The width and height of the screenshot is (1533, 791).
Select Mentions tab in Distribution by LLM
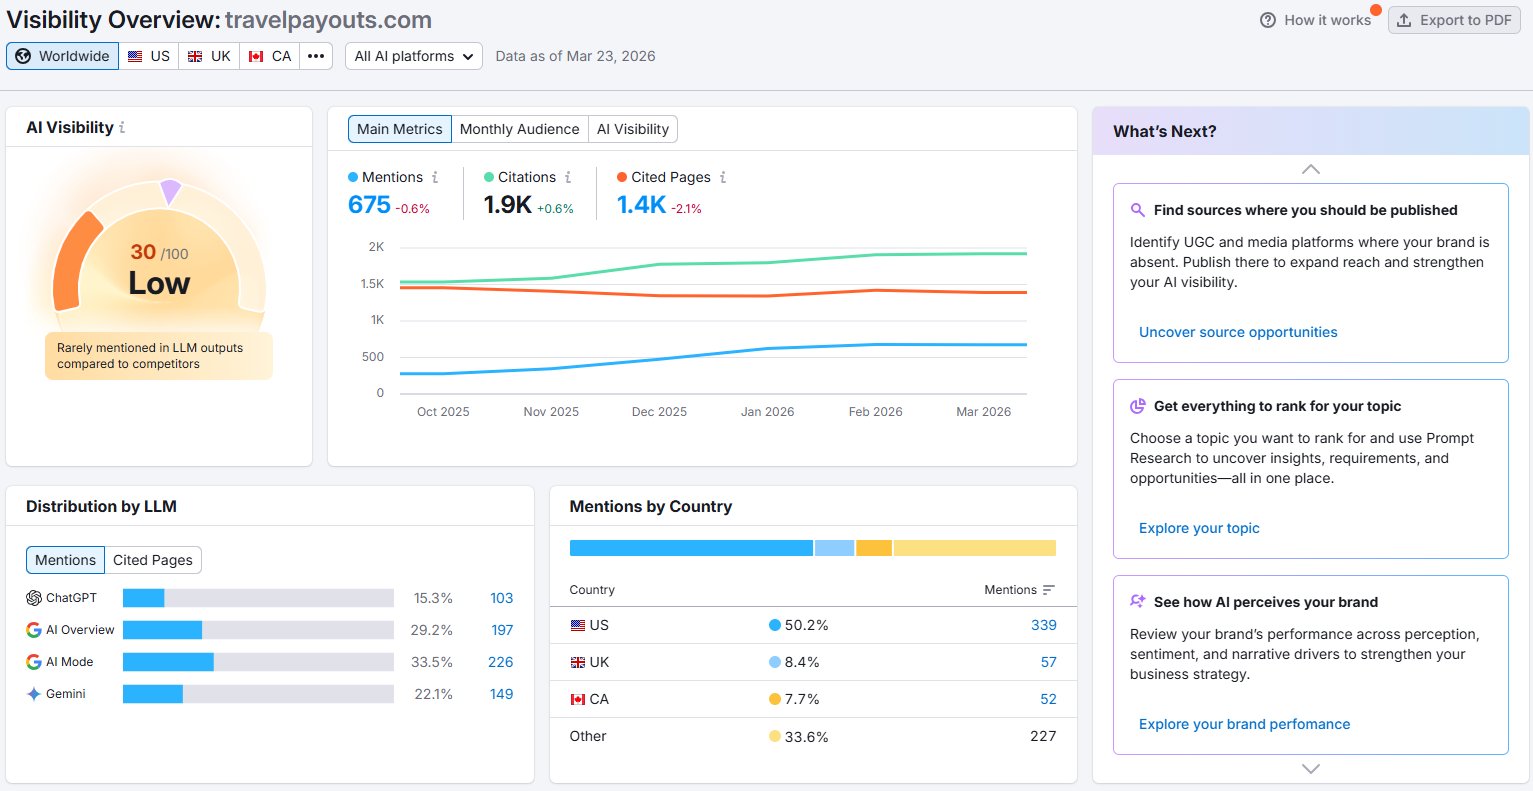click(65, 560)
